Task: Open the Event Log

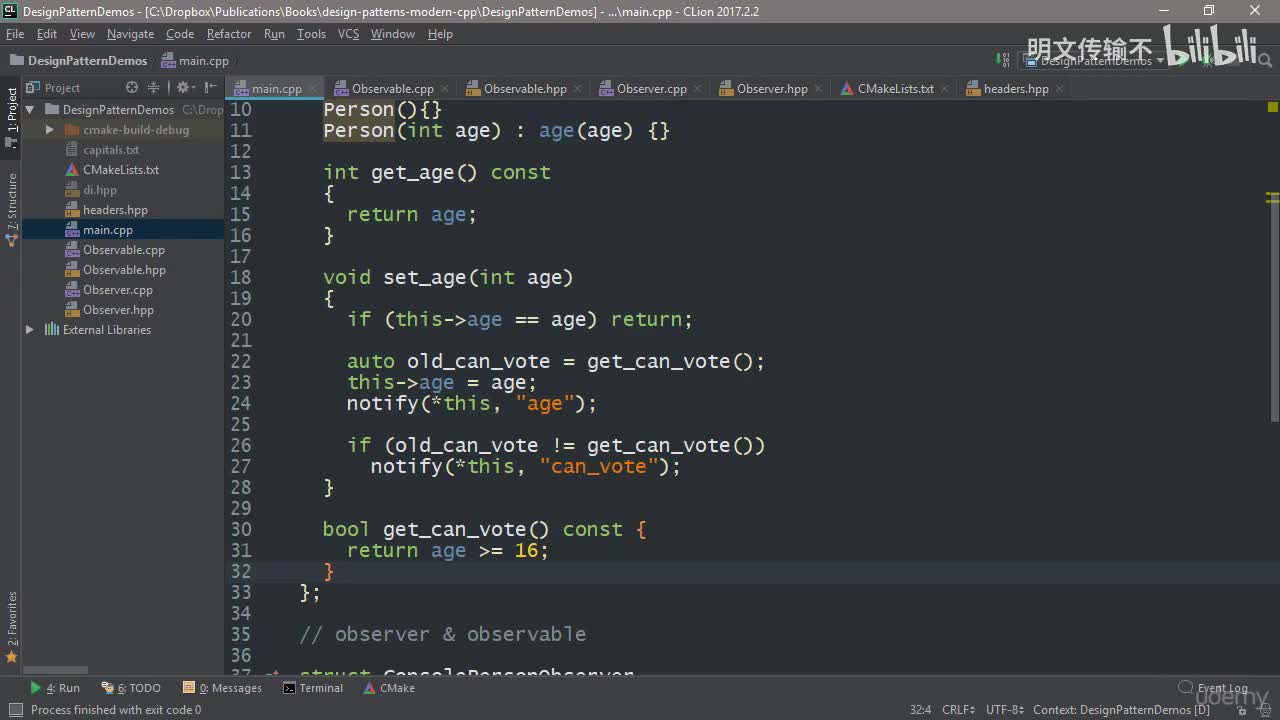Action: [x=1213, y=688]
